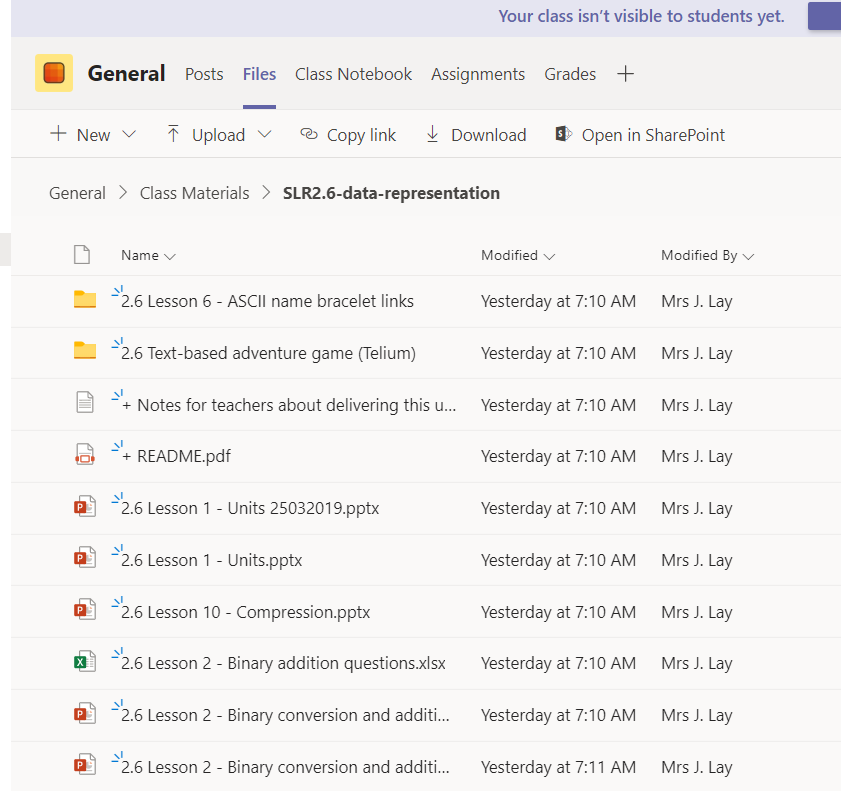Click the SharePoint icon in the toolbar
The width and height of the screenshot is (841, 791).
pos(564,134)
